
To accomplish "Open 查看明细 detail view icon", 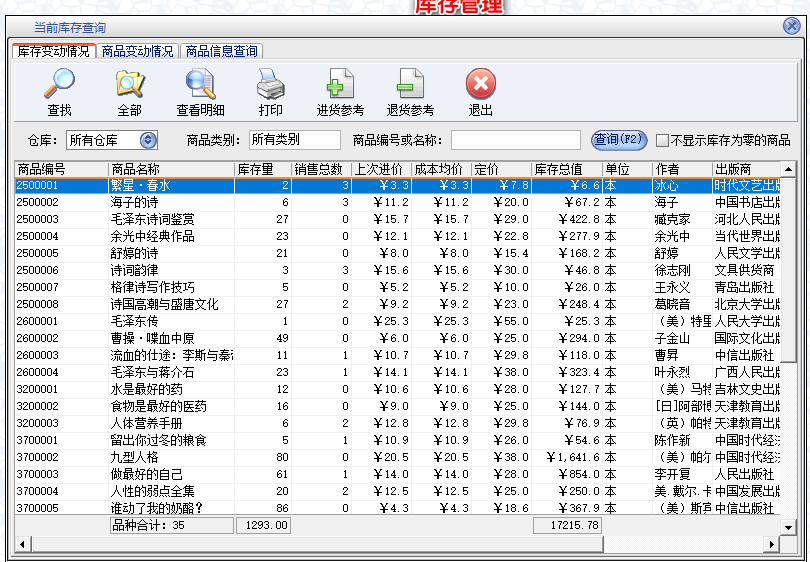I will [x=200, y=84].
